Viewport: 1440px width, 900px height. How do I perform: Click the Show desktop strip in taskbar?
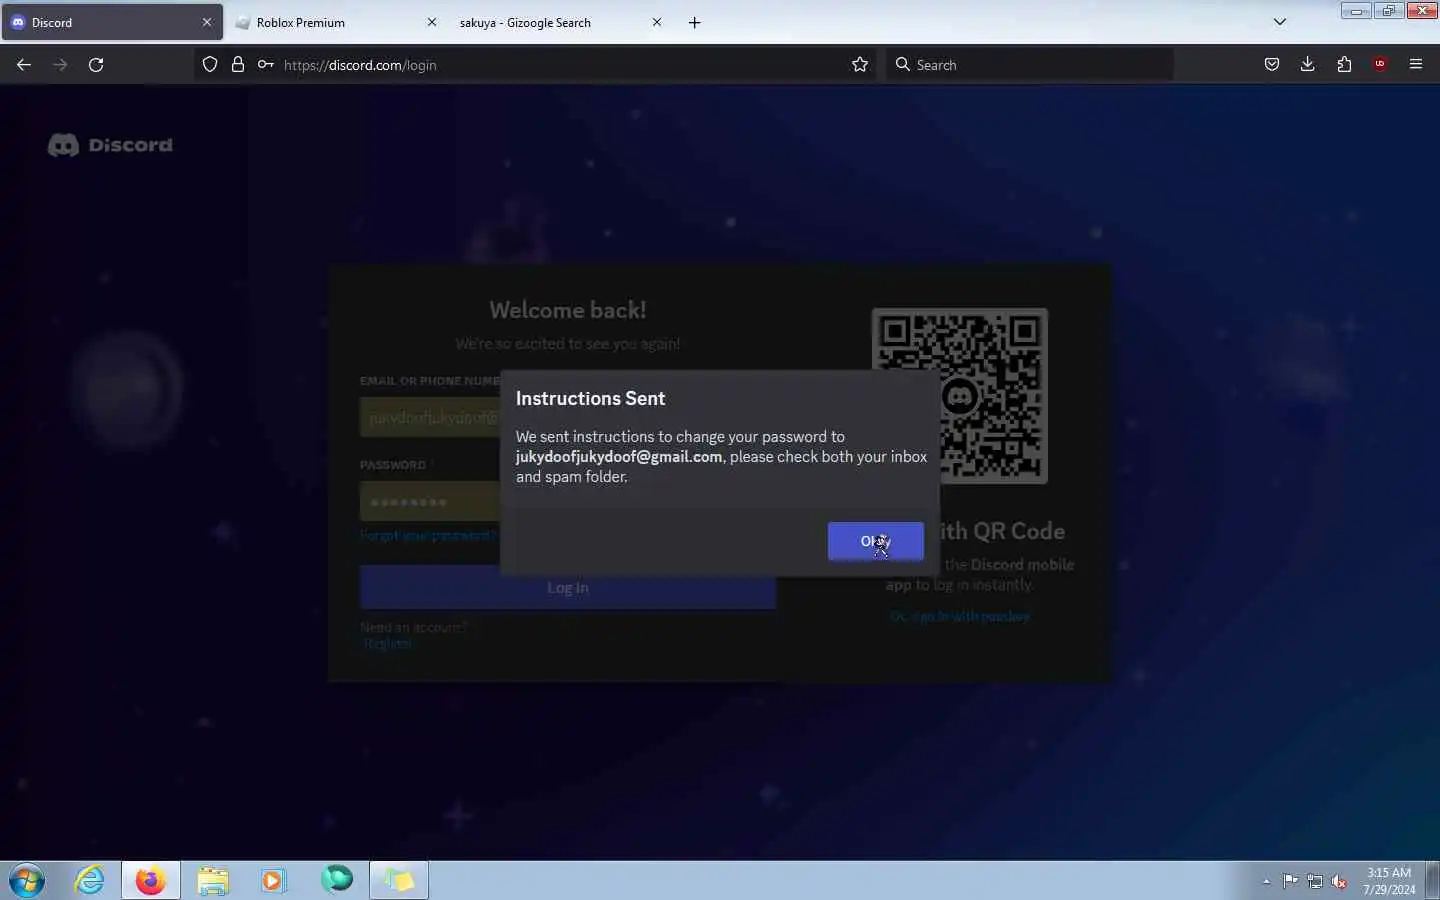tap(1433, 881)
